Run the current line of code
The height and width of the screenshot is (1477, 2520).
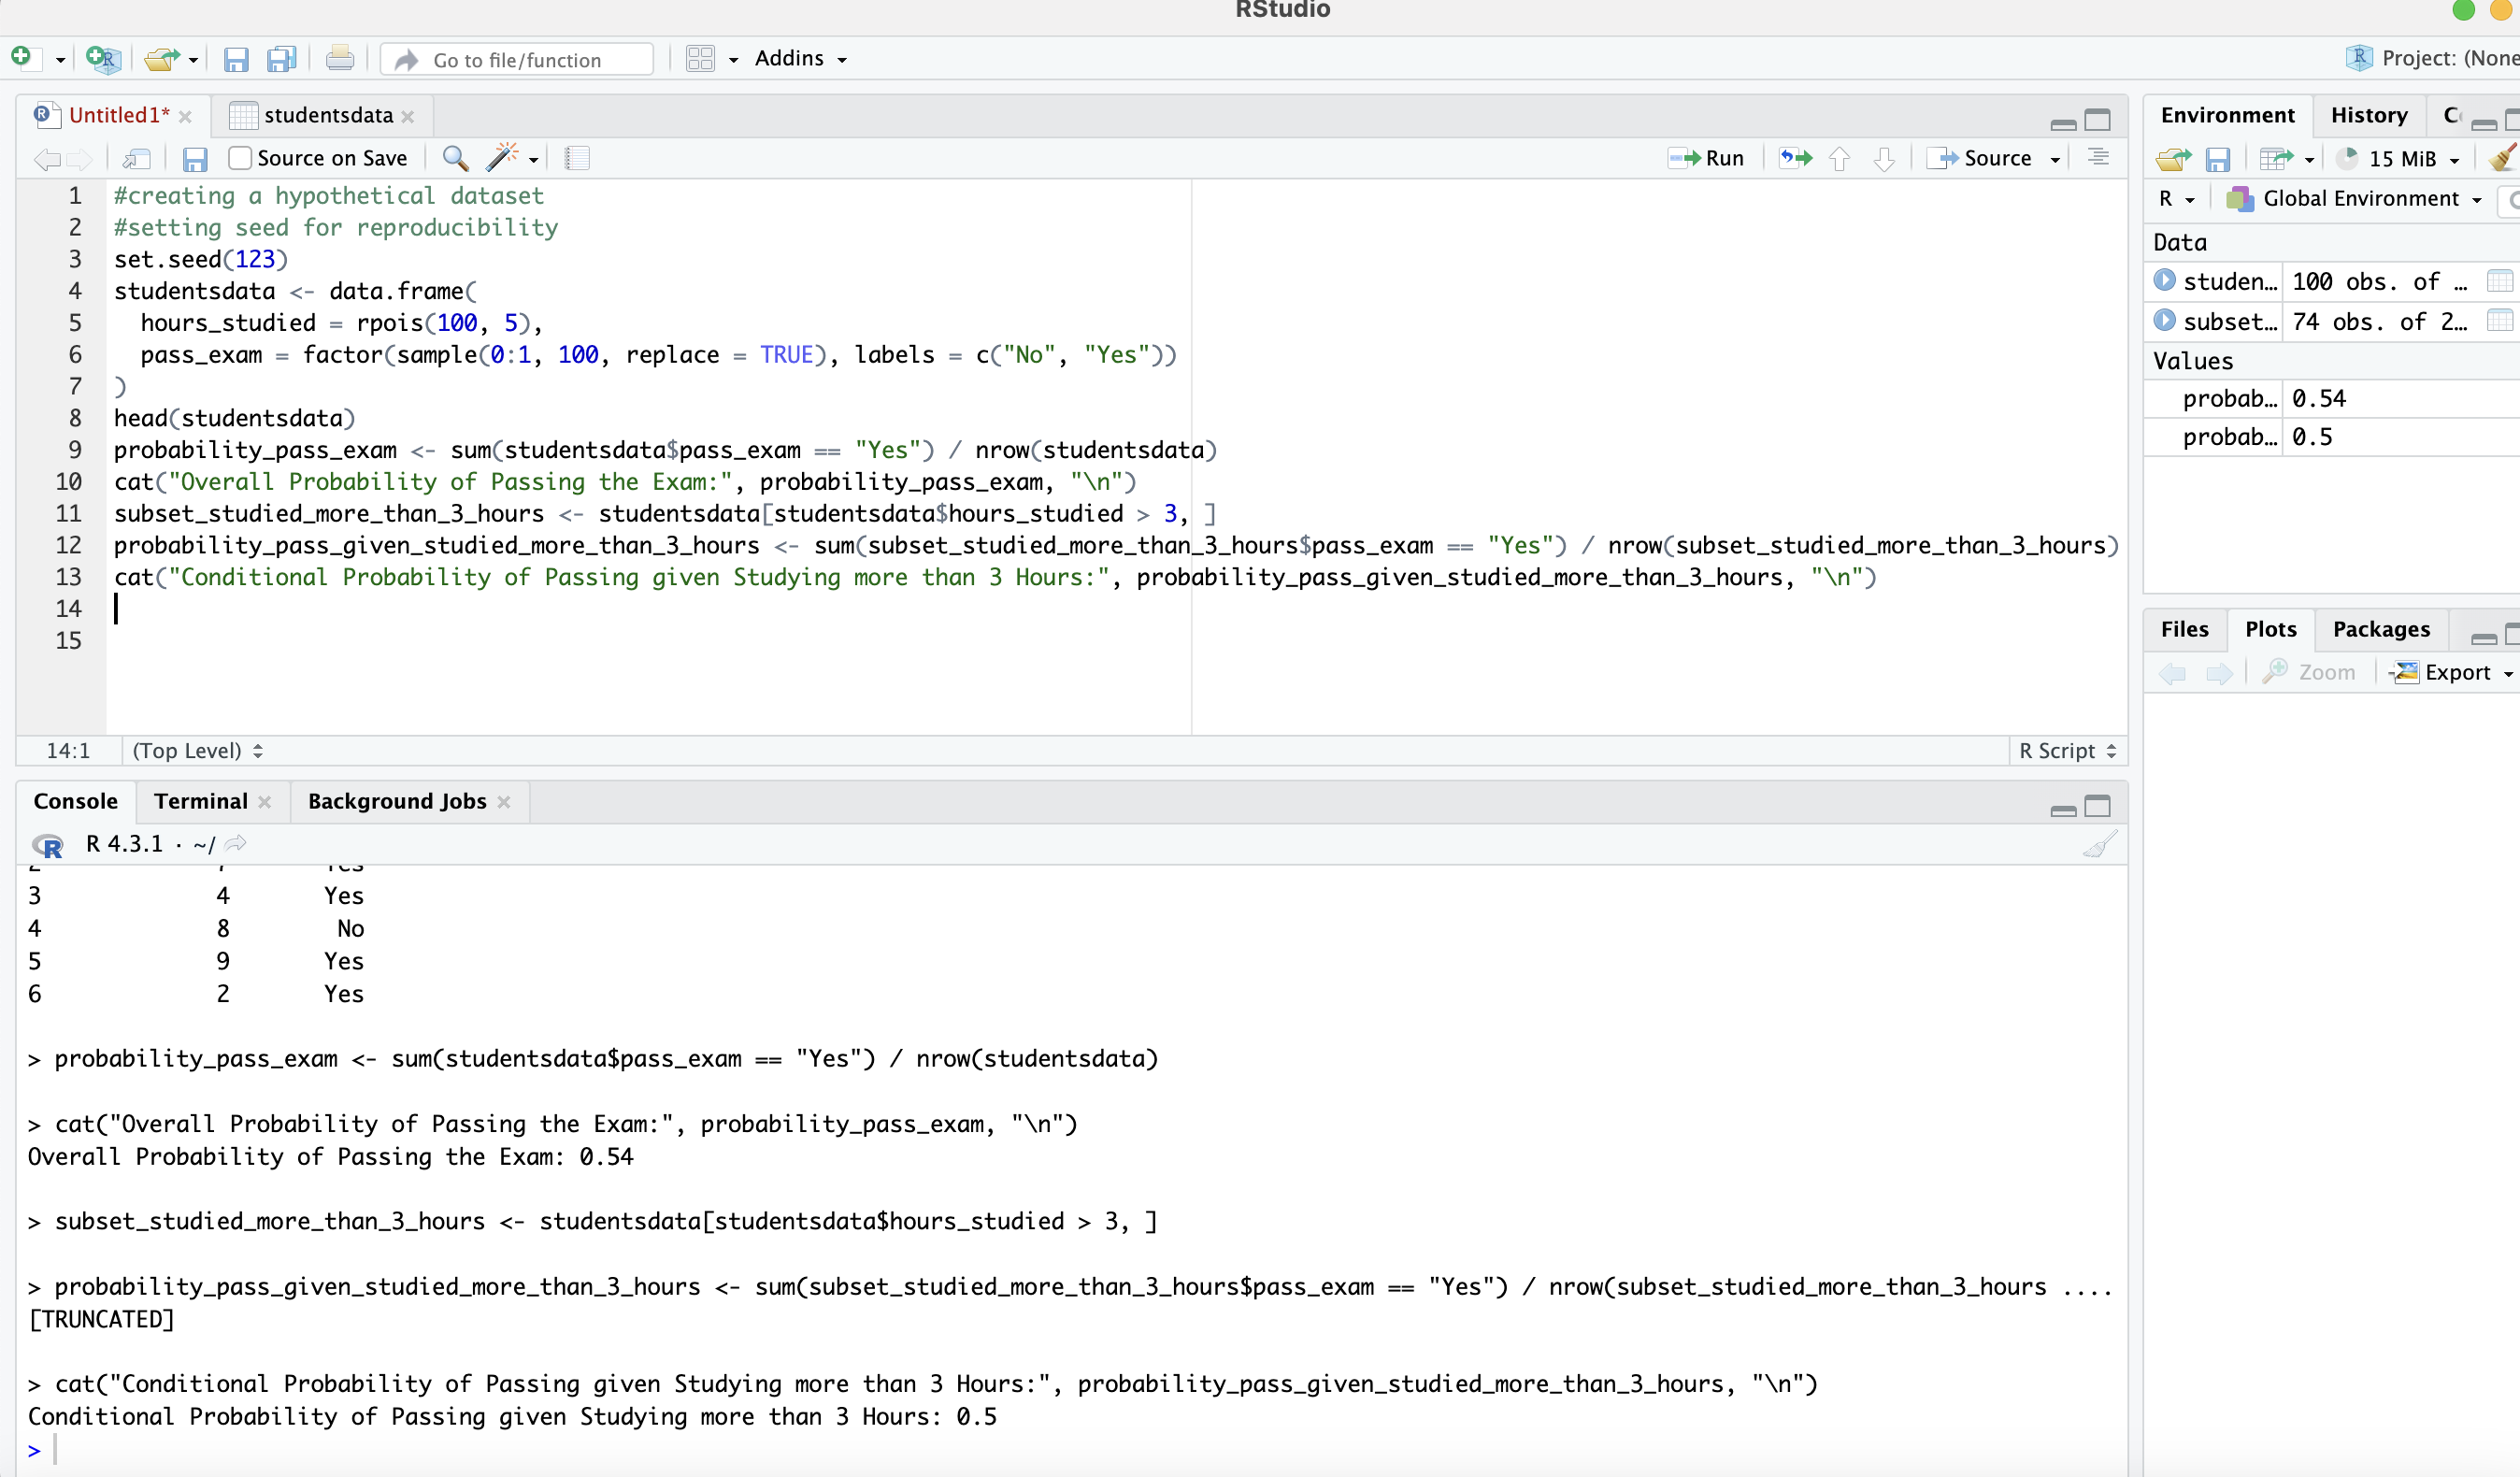(x=1707, y=158)
